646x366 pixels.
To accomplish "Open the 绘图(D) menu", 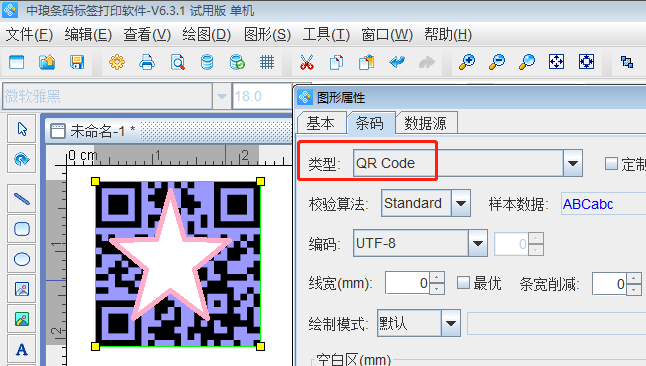I will point(206,35).
